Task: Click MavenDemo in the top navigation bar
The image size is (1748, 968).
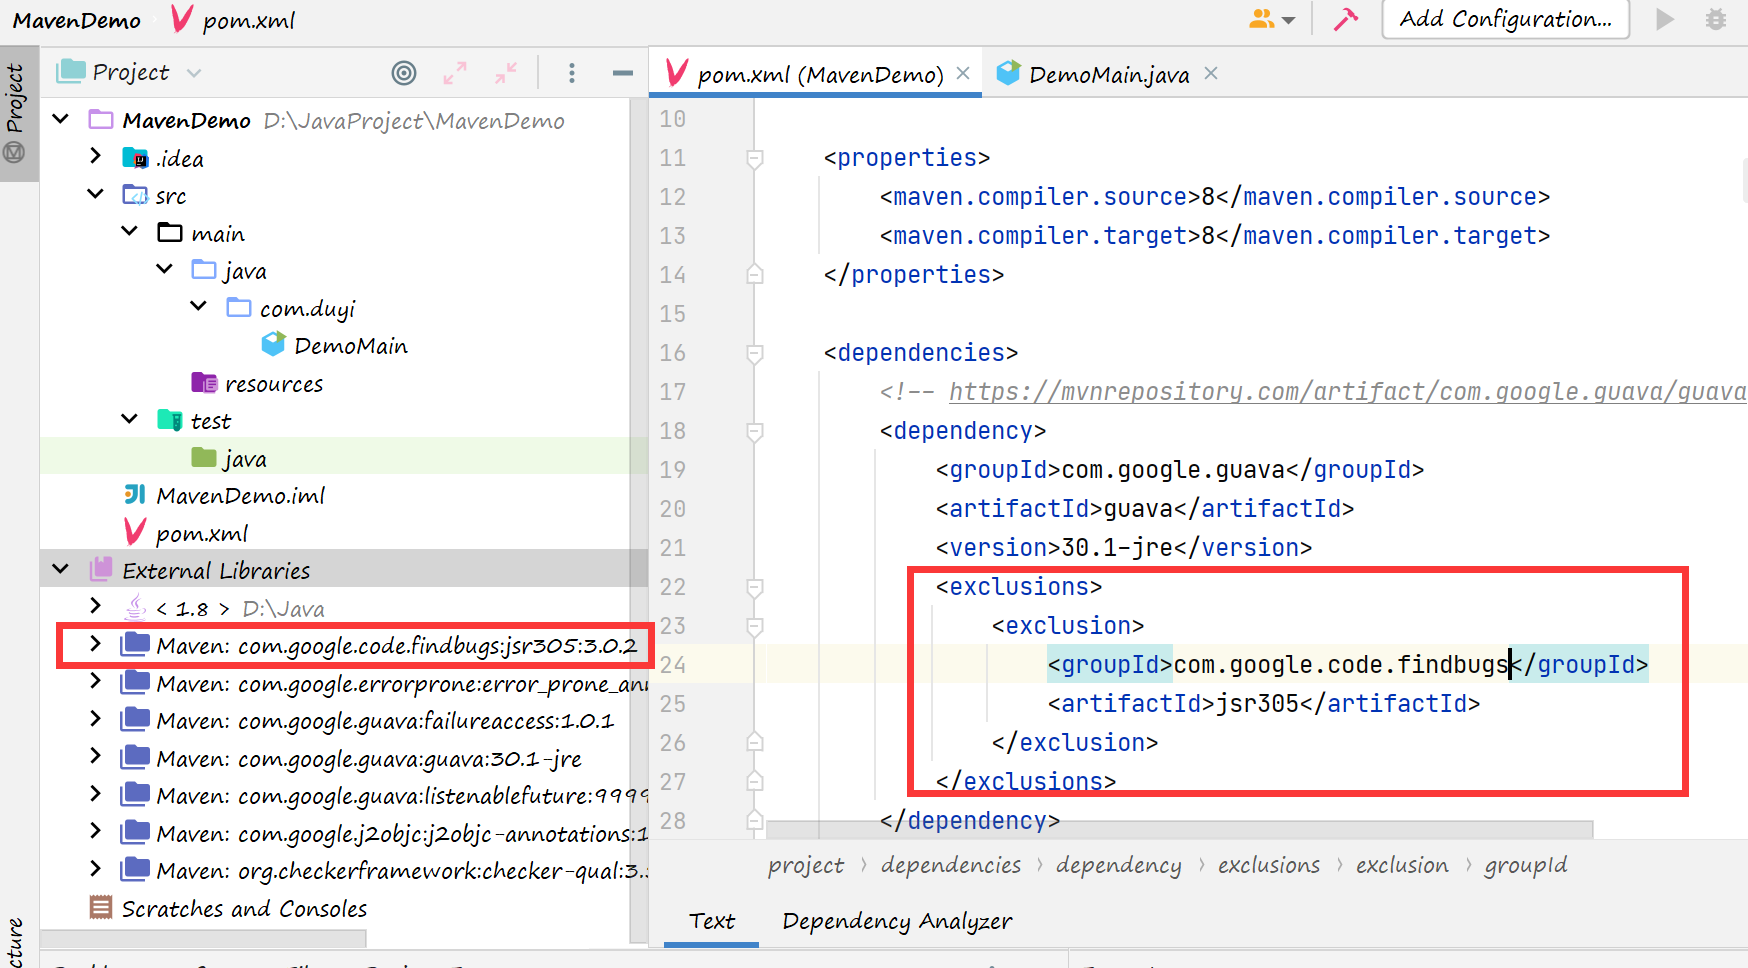Action: (77, 20)
